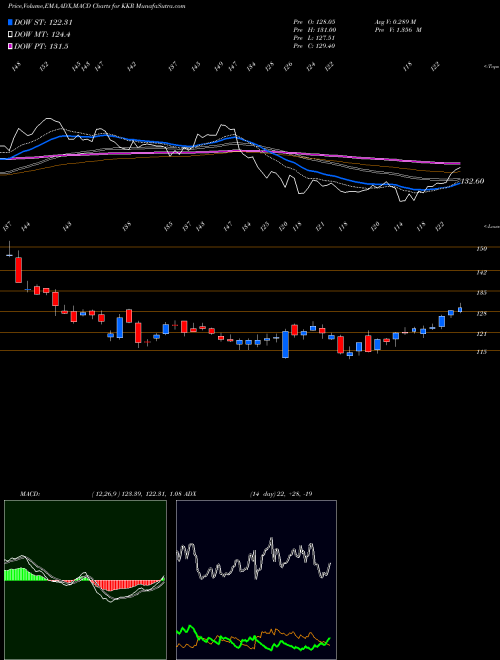Click the 115 price axis label
Viewport: 500px width, 660px height.
click(x=481, y=352)
